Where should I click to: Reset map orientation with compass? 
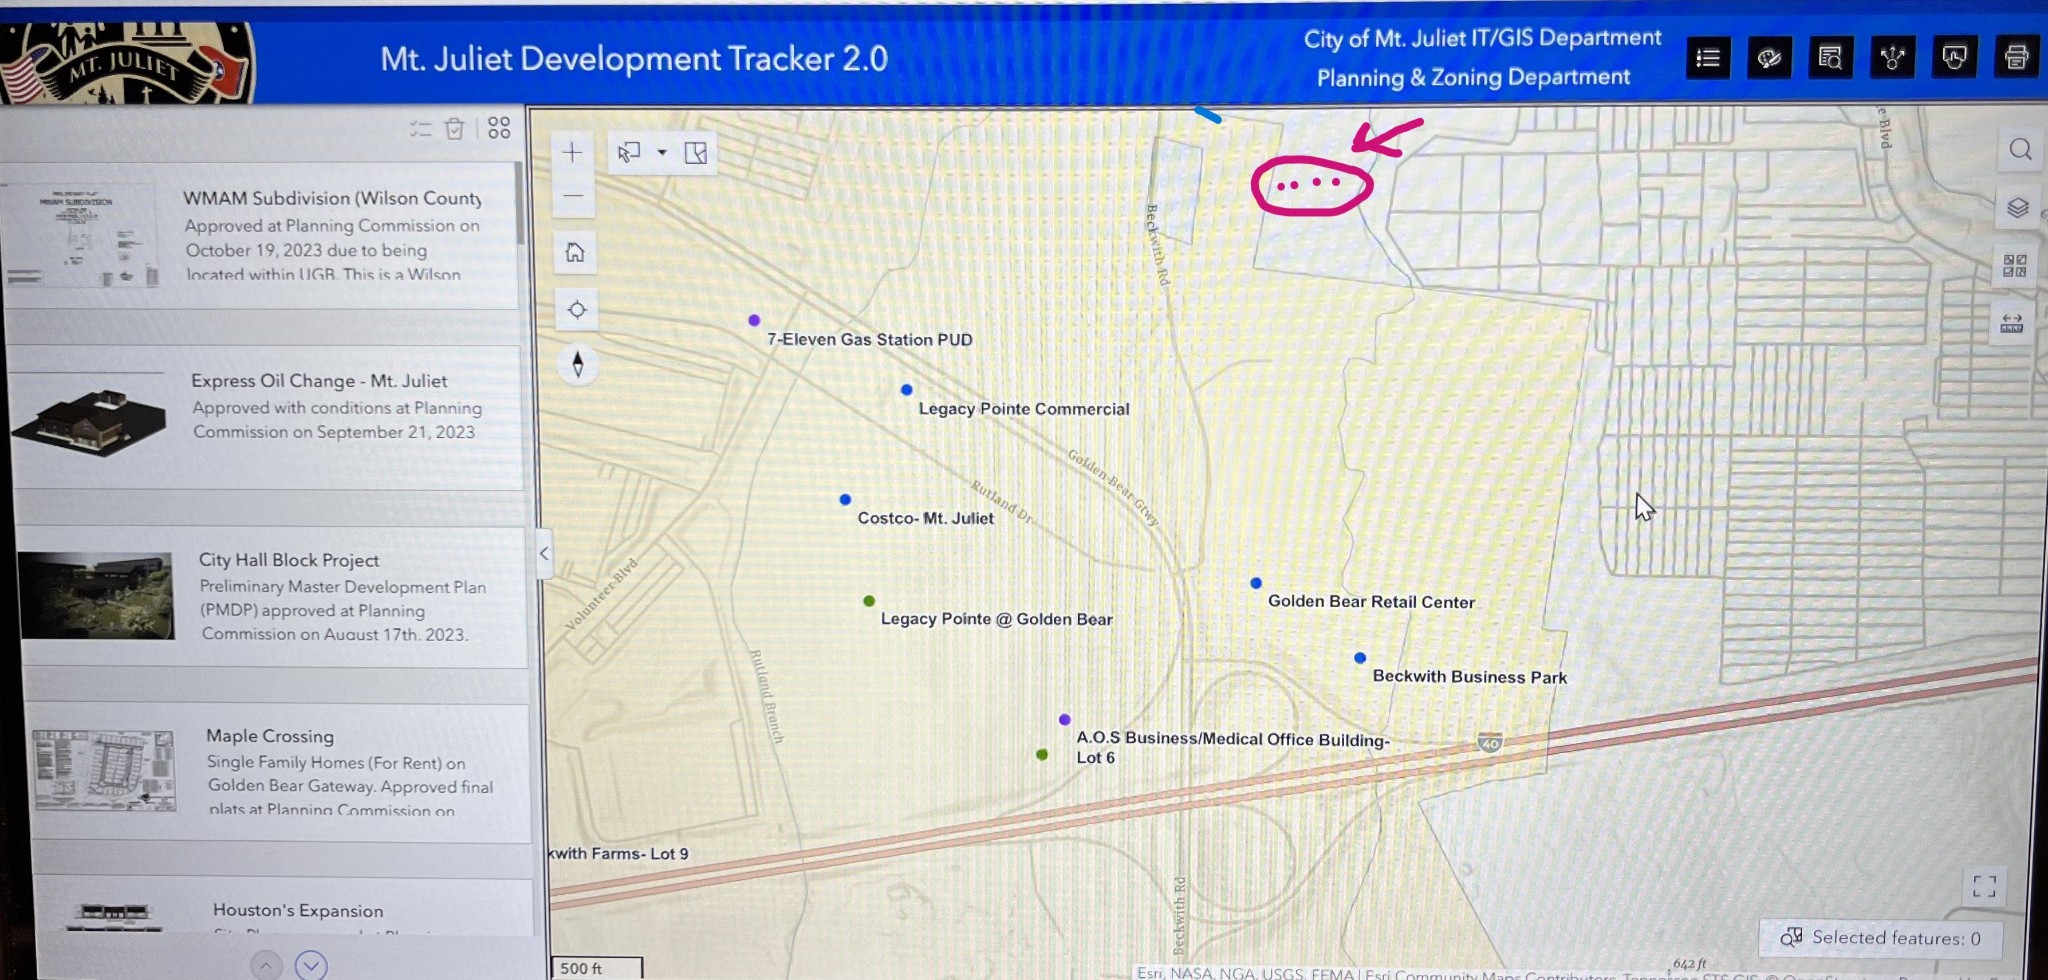click(577, 364)
